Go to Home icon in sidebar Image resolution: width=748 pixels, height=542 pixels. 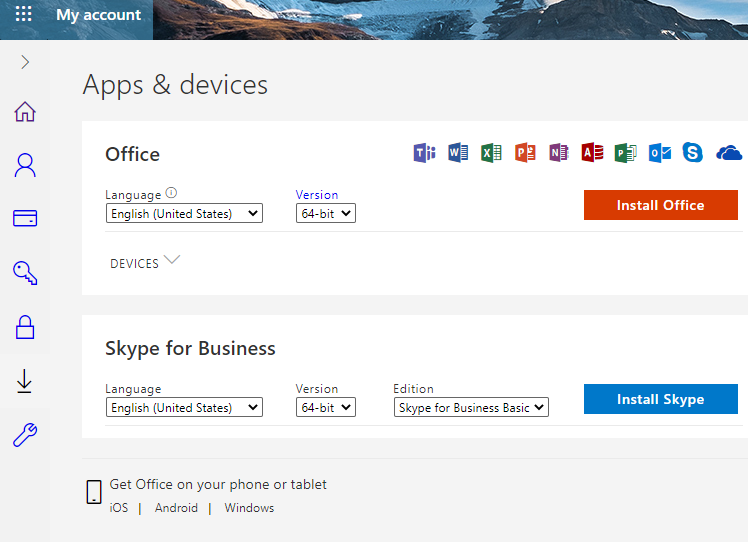click(x=25, y=112)
